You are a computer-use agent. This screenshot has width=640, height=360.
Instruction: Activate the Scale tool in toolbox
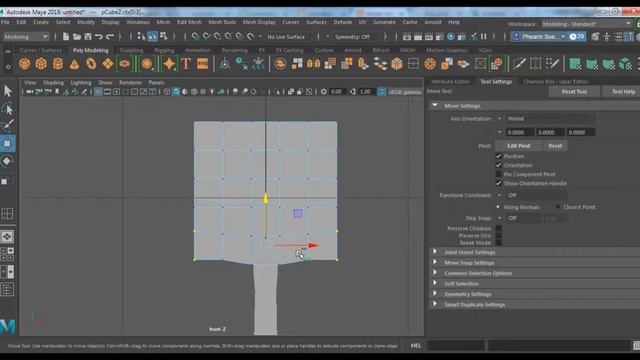8,179
